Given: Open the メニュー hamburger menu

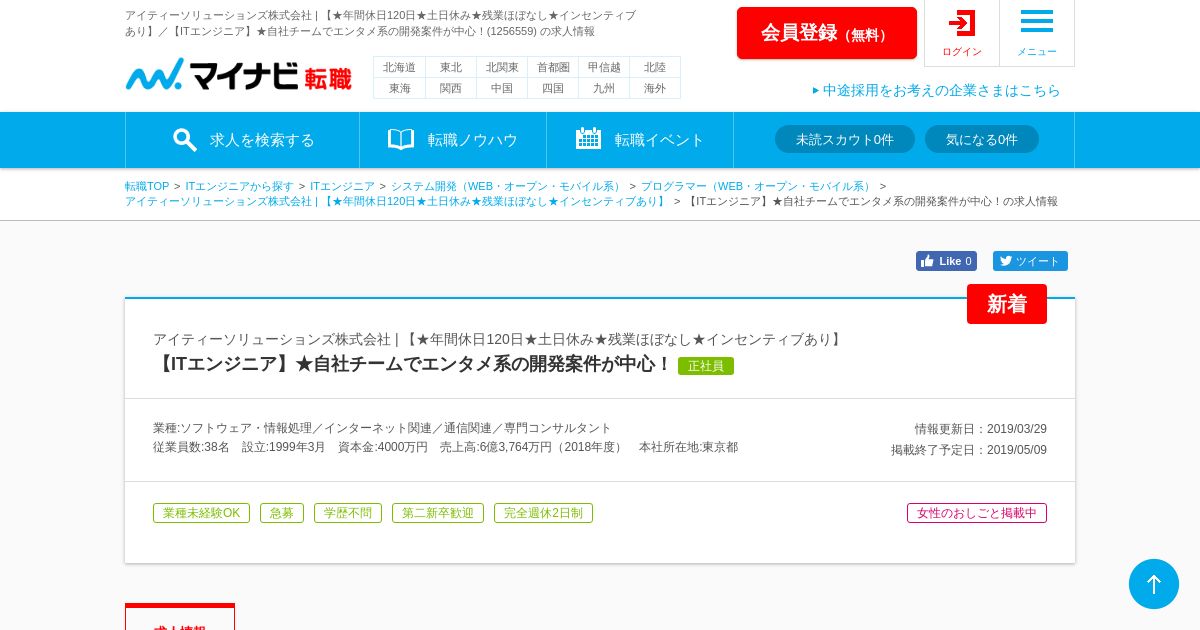Looking at the screenshot, I should [1037, 33].
